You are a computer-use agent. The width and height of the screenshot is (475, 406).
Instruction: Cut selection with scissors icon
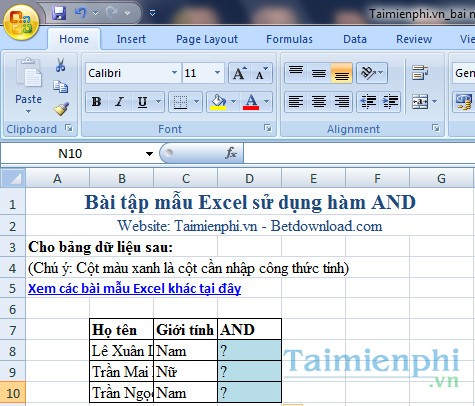60,65
